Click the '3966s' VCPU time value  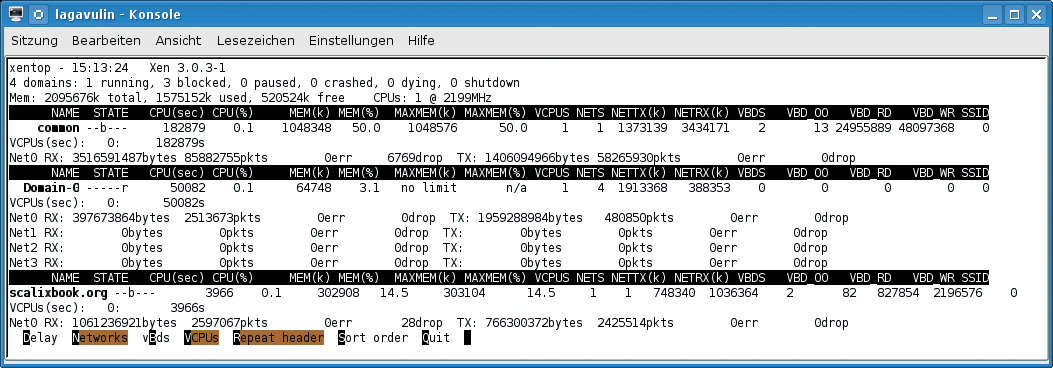[187, 308]
